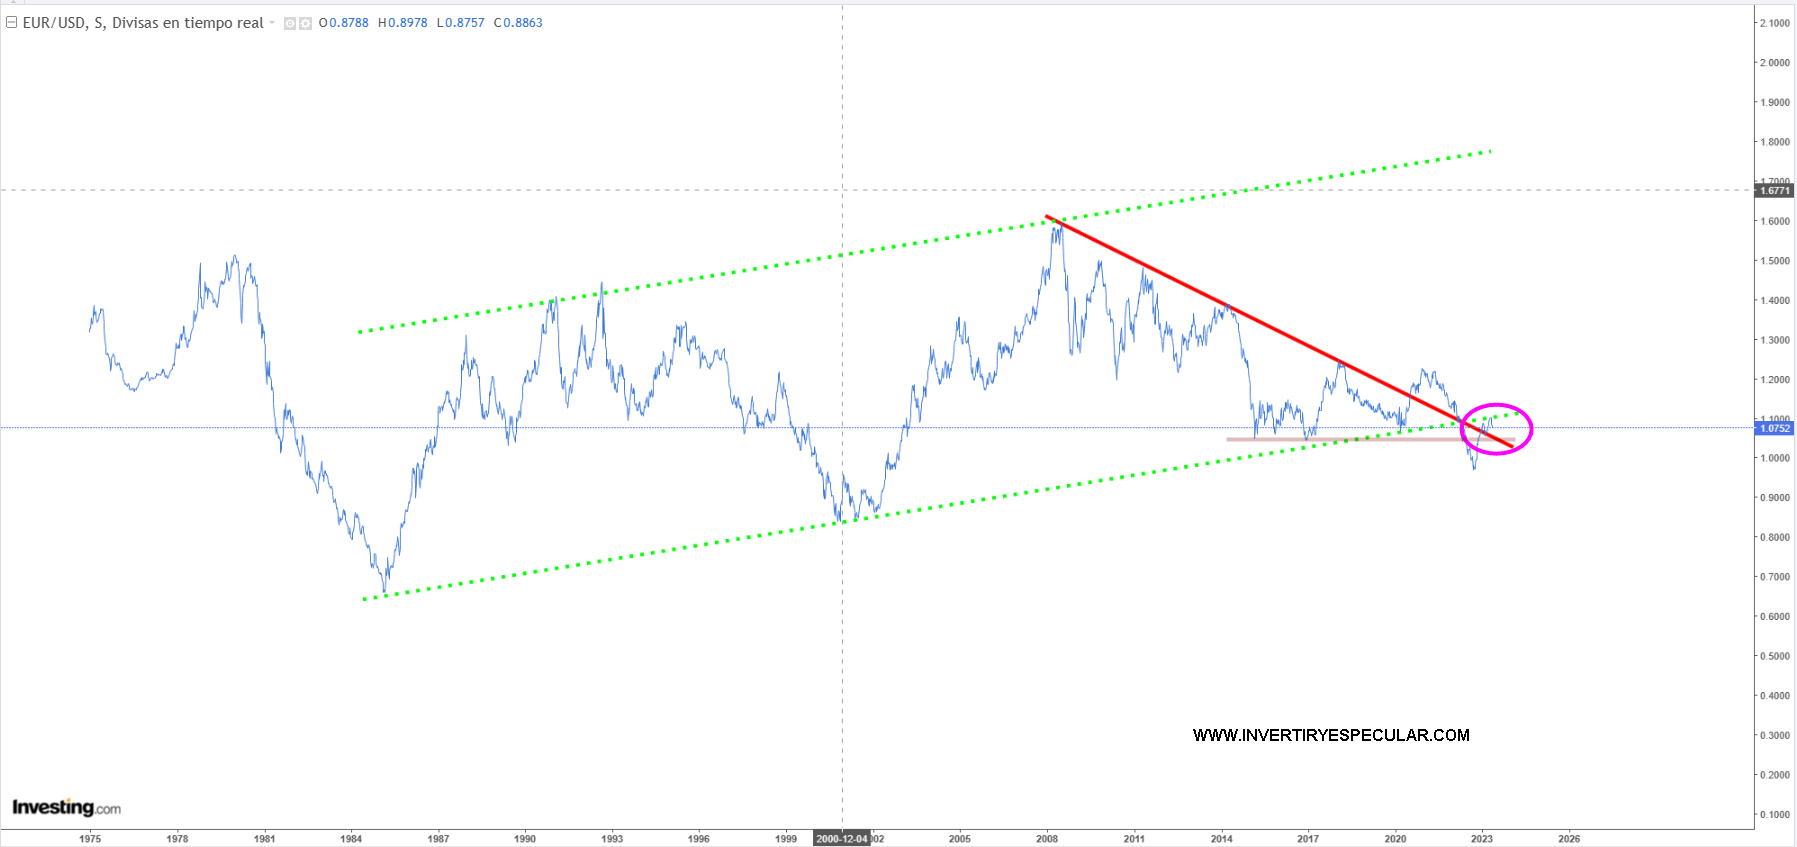The width and height of the screenshot is (1797, 847).
Task: Click the 2008 label on the time axis
Action: click(x=1047, y=838)
